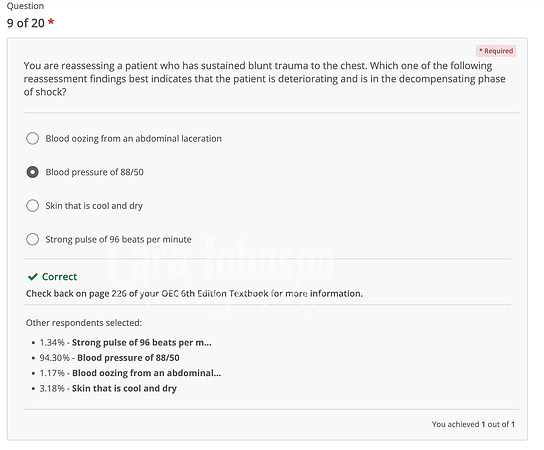This screenshot has width=544, height=450.
Task: Click the 1.17% Blood oozing result row
Action: [x=130, y=373]
